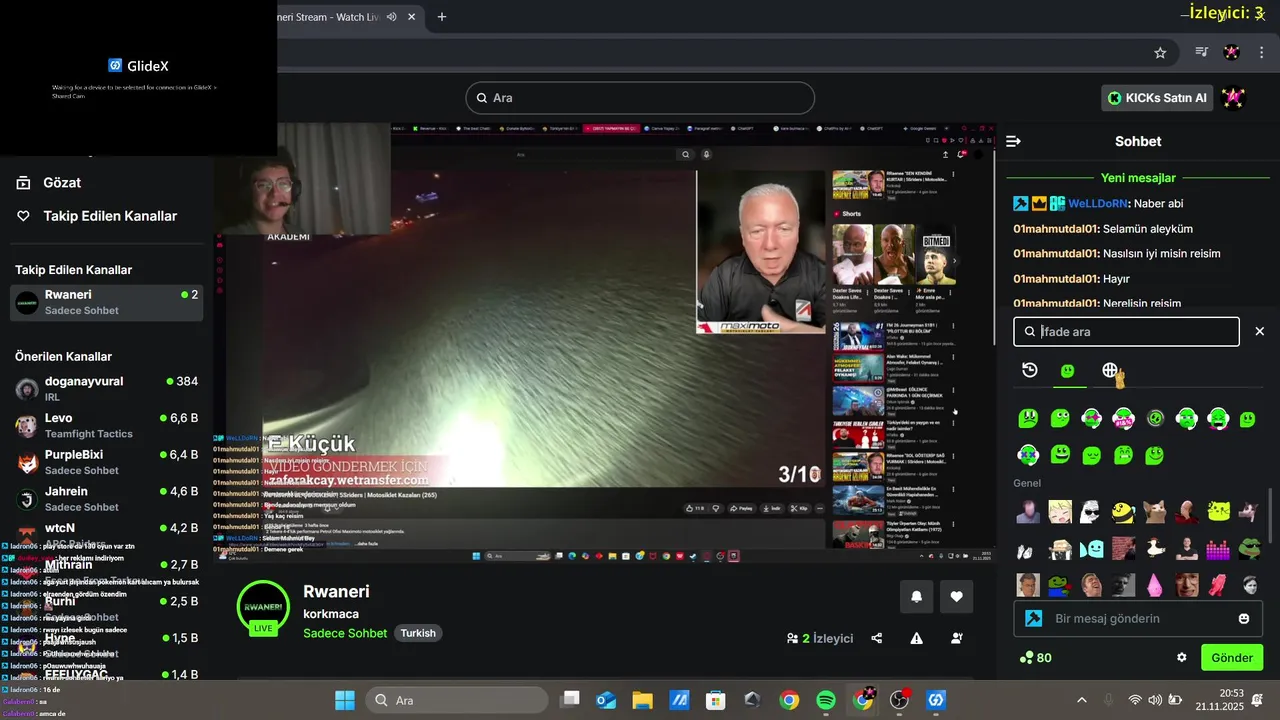Screen dimensions: 1280x720
Task: Open the PurpleBixi recommended channel
Action: 107,462
